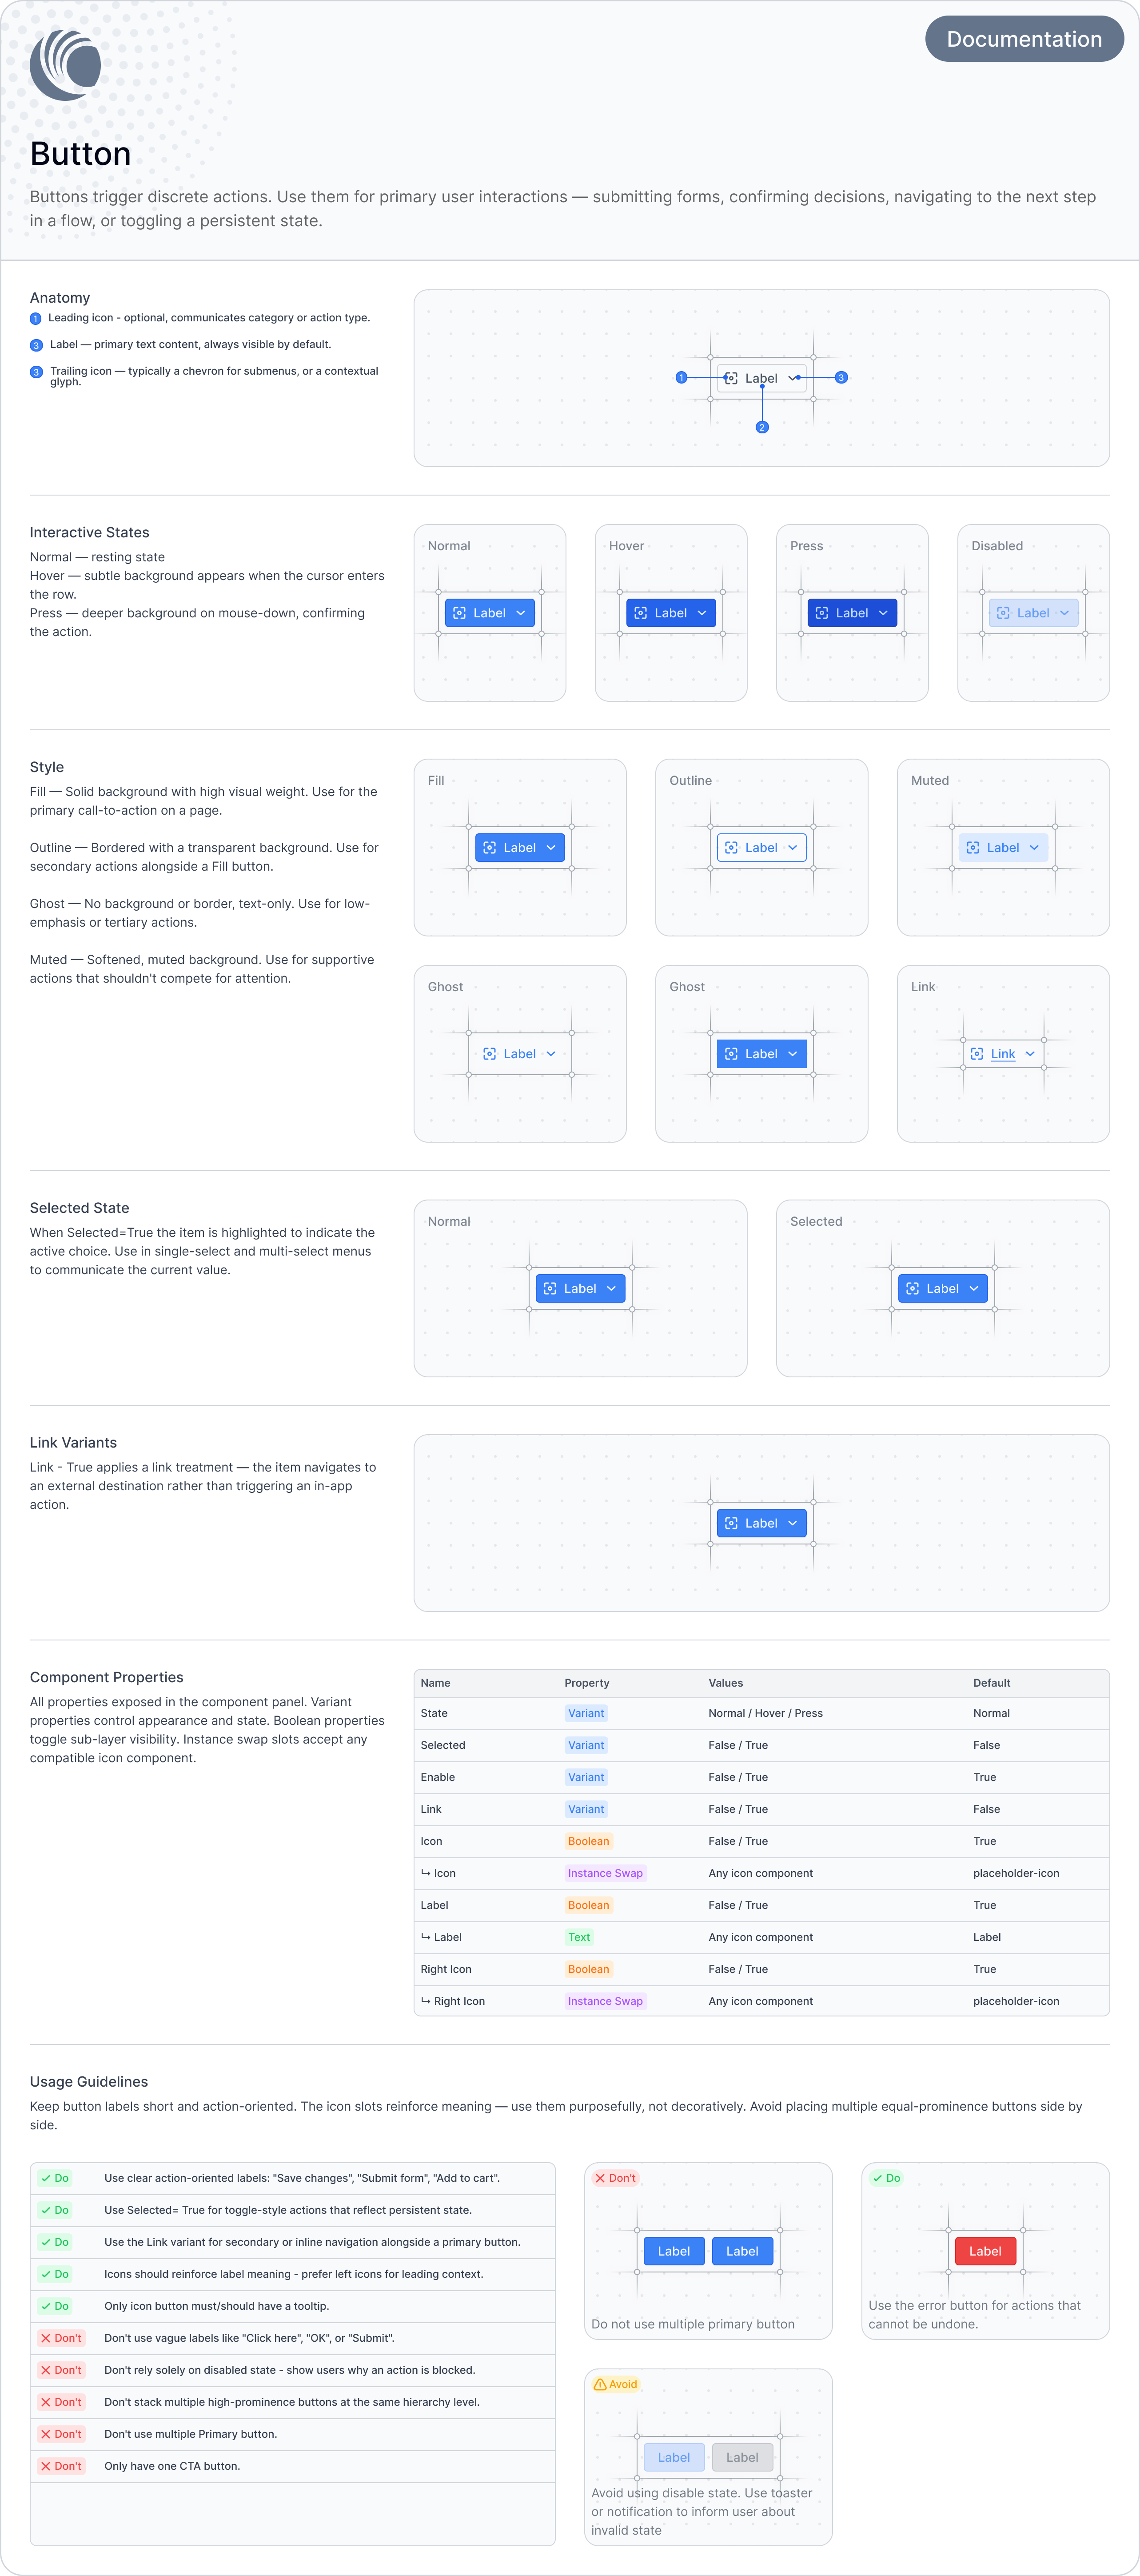This screenshot has height=2576, width=1140.
Task: Click the leading icon beside the underlined Link text
Action: pos(977,1054)
